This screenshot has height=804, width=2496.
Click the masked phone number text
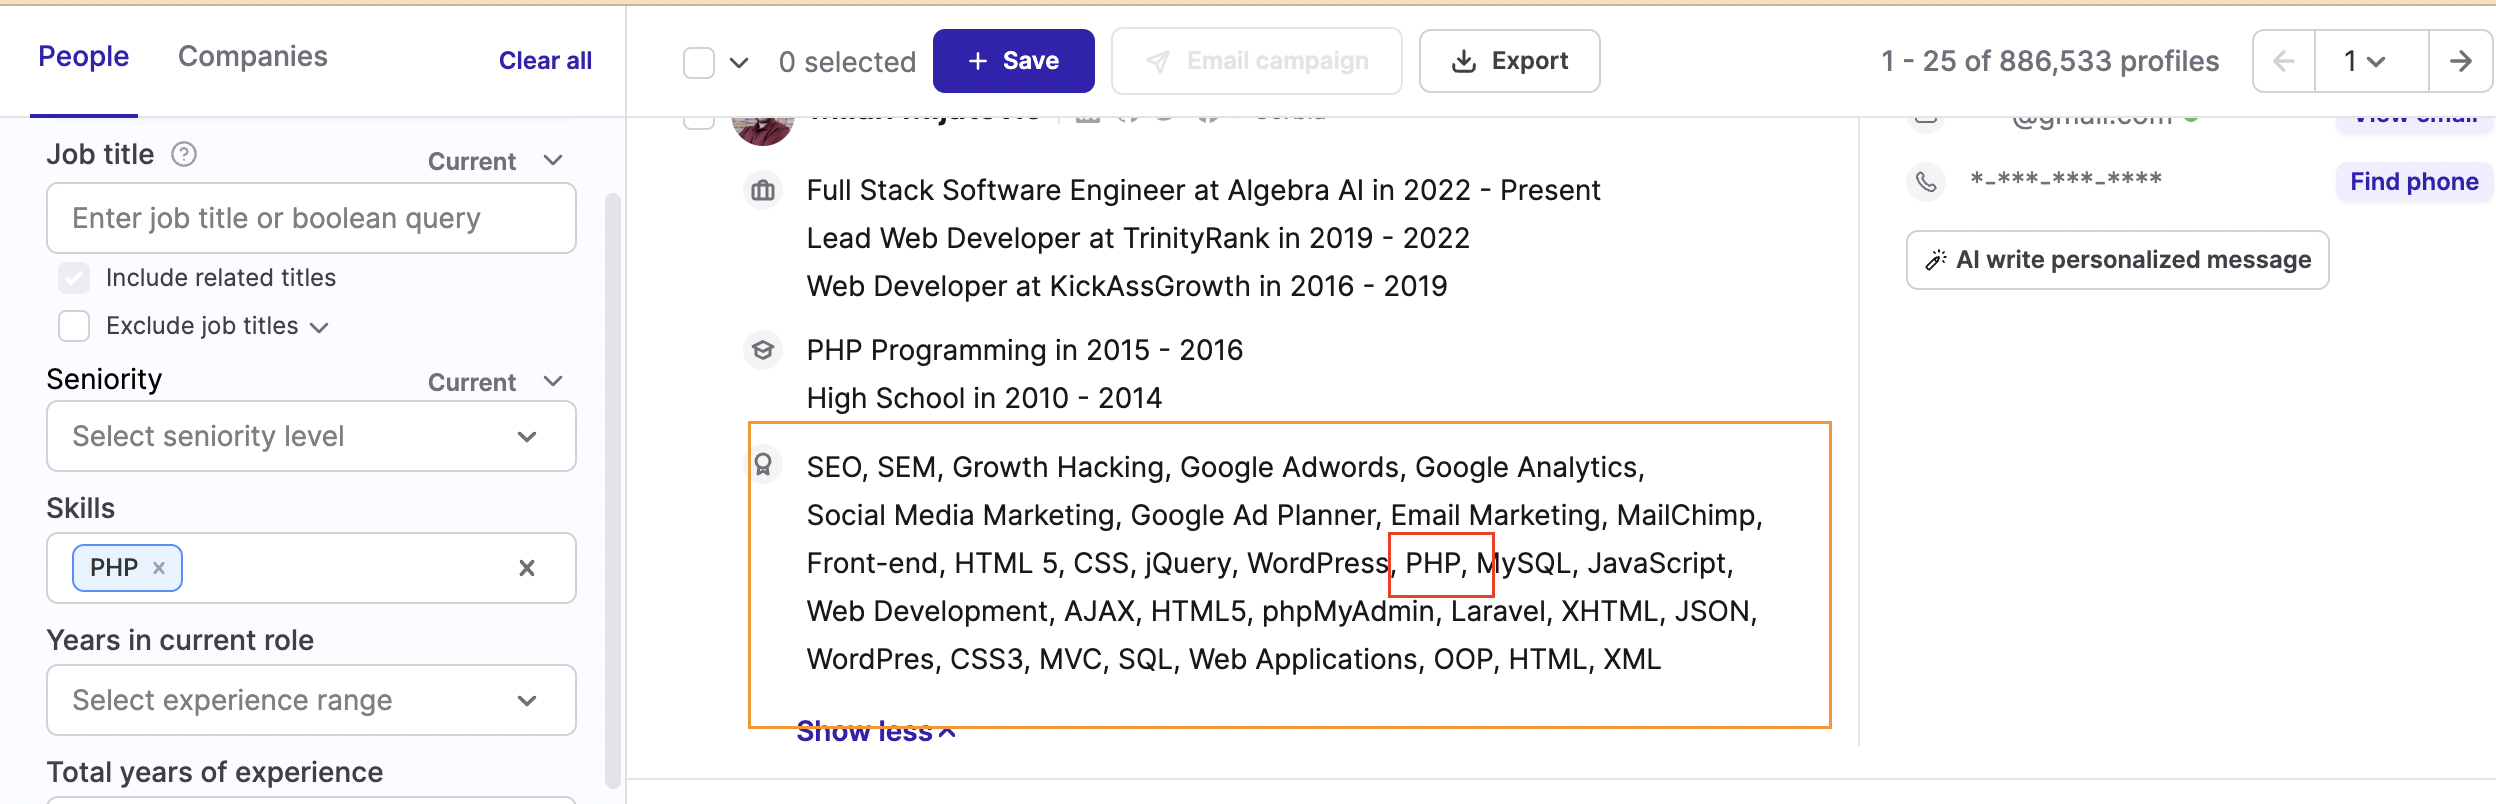click(x=2066, y=181)
